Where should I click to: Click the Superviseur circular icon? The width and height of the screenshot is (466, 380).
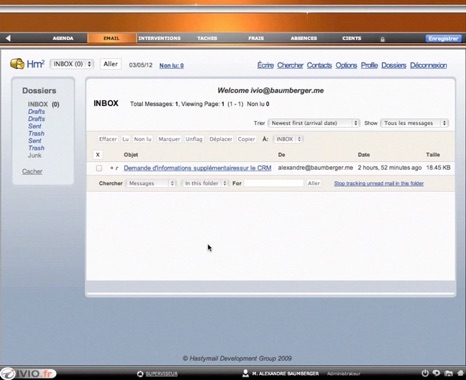coord(140,374)
